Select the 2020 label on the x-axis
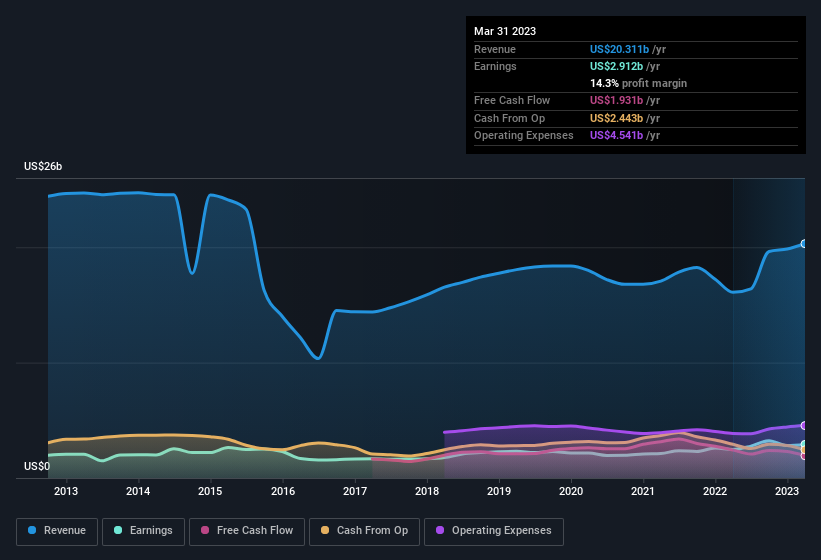This screenshot has height=560, width=821. click(x=571, y=491)
